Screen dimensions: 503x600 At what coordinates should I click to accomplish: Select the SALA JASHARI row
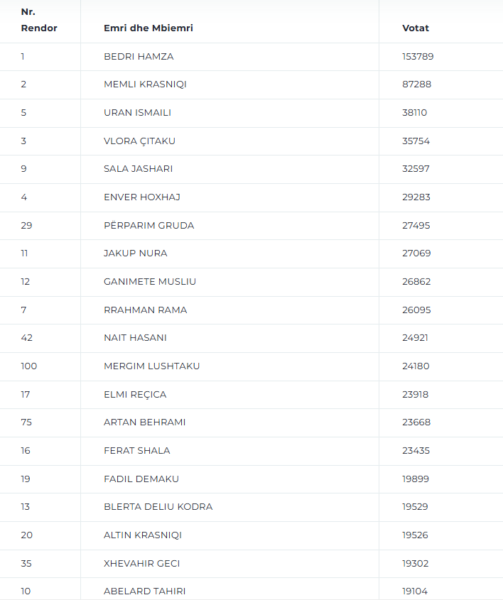tap(251, 169)
